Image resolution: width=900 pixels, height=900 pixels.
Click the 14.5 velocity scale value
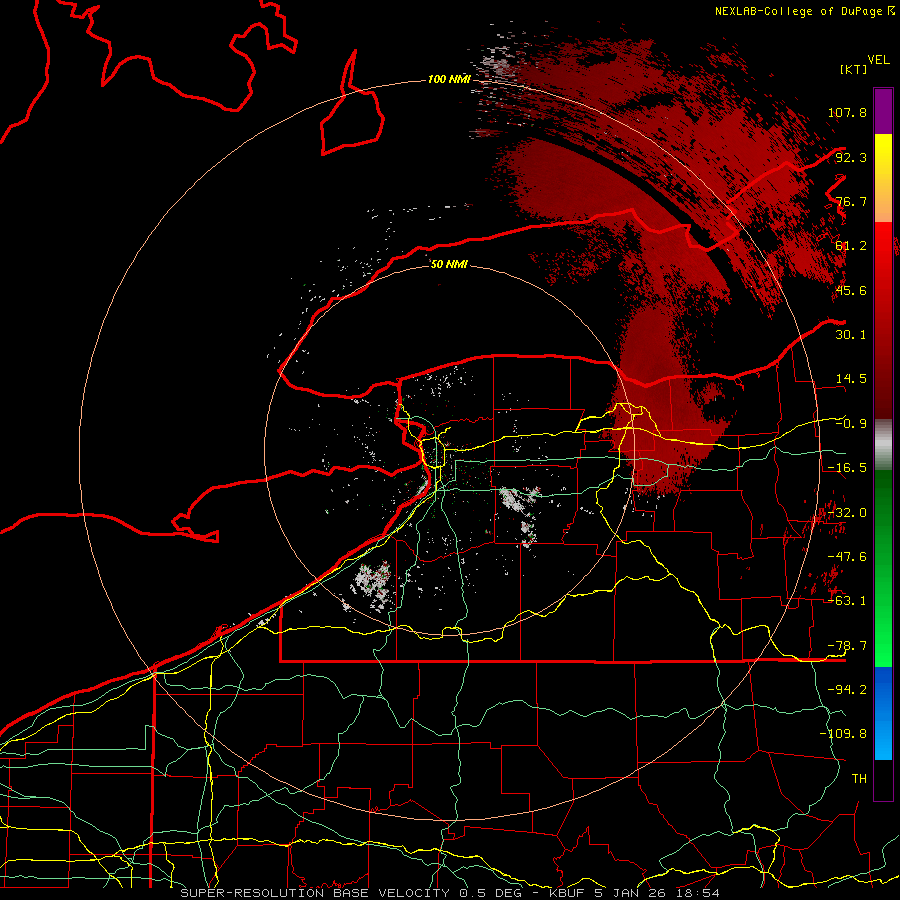[x=851, y=379]
